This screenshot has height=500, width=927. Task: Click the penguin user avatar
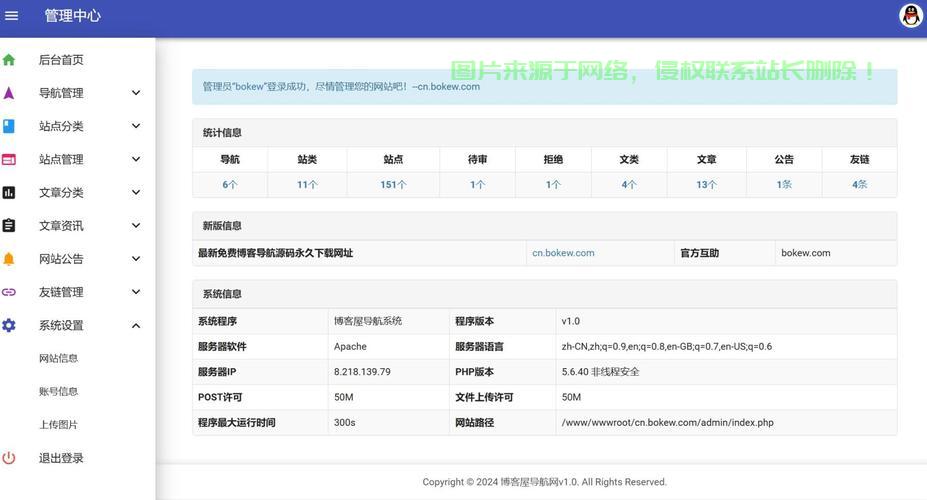(910, 16)
